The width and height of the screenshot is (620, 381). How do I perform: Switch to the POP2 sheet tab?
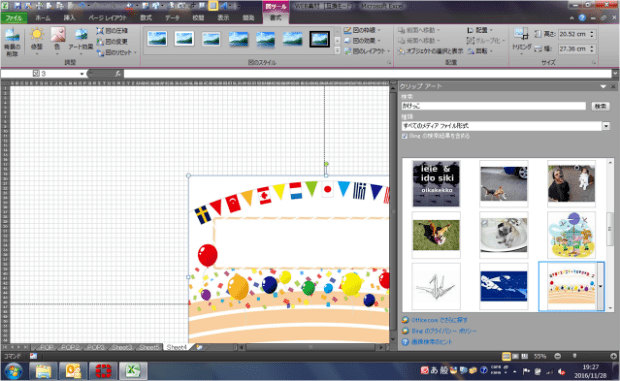(x=70, y=347)
